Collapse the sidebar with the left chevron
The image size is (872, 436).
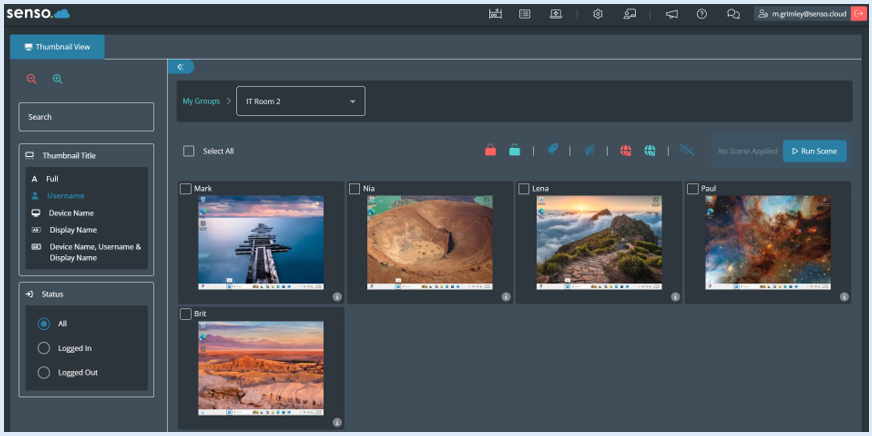(180, 67)
